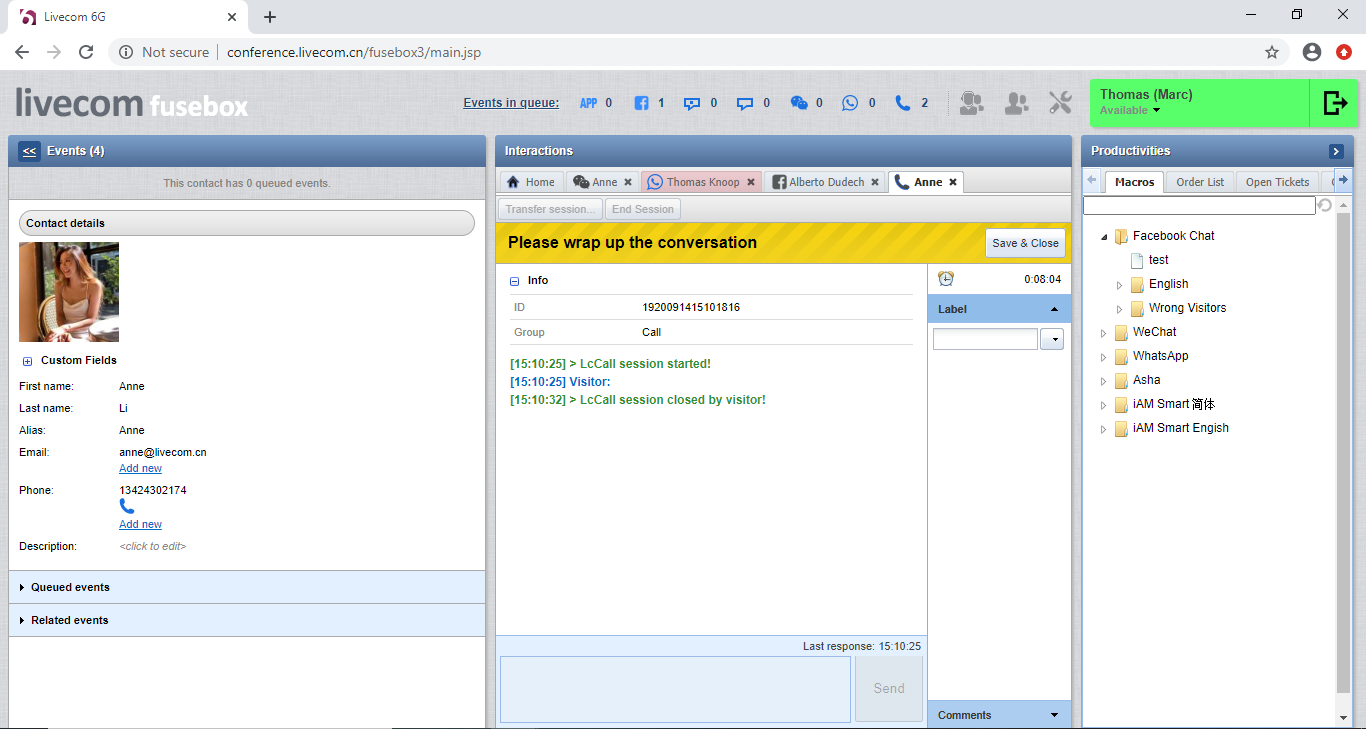This screenshot has width=1366, height=729.
Task: Open the Available status dropdown
Action: [x=1156, y=111]
